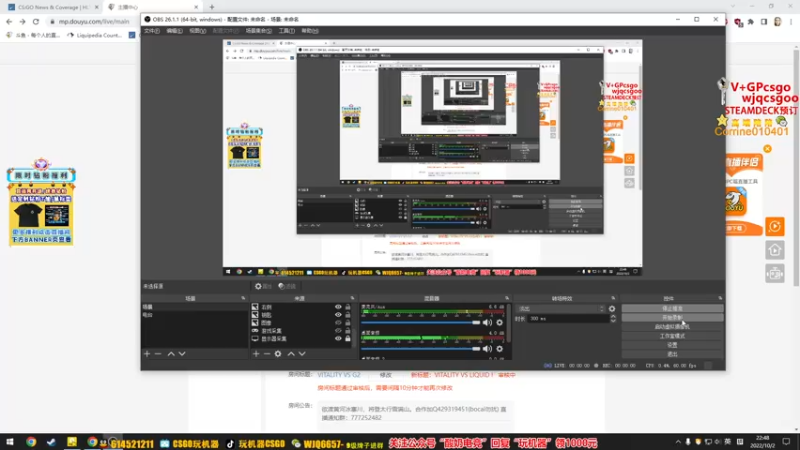The image size is (800, 450).
Task: Remove selected scene with minus icon
Action: pos(158,354)
